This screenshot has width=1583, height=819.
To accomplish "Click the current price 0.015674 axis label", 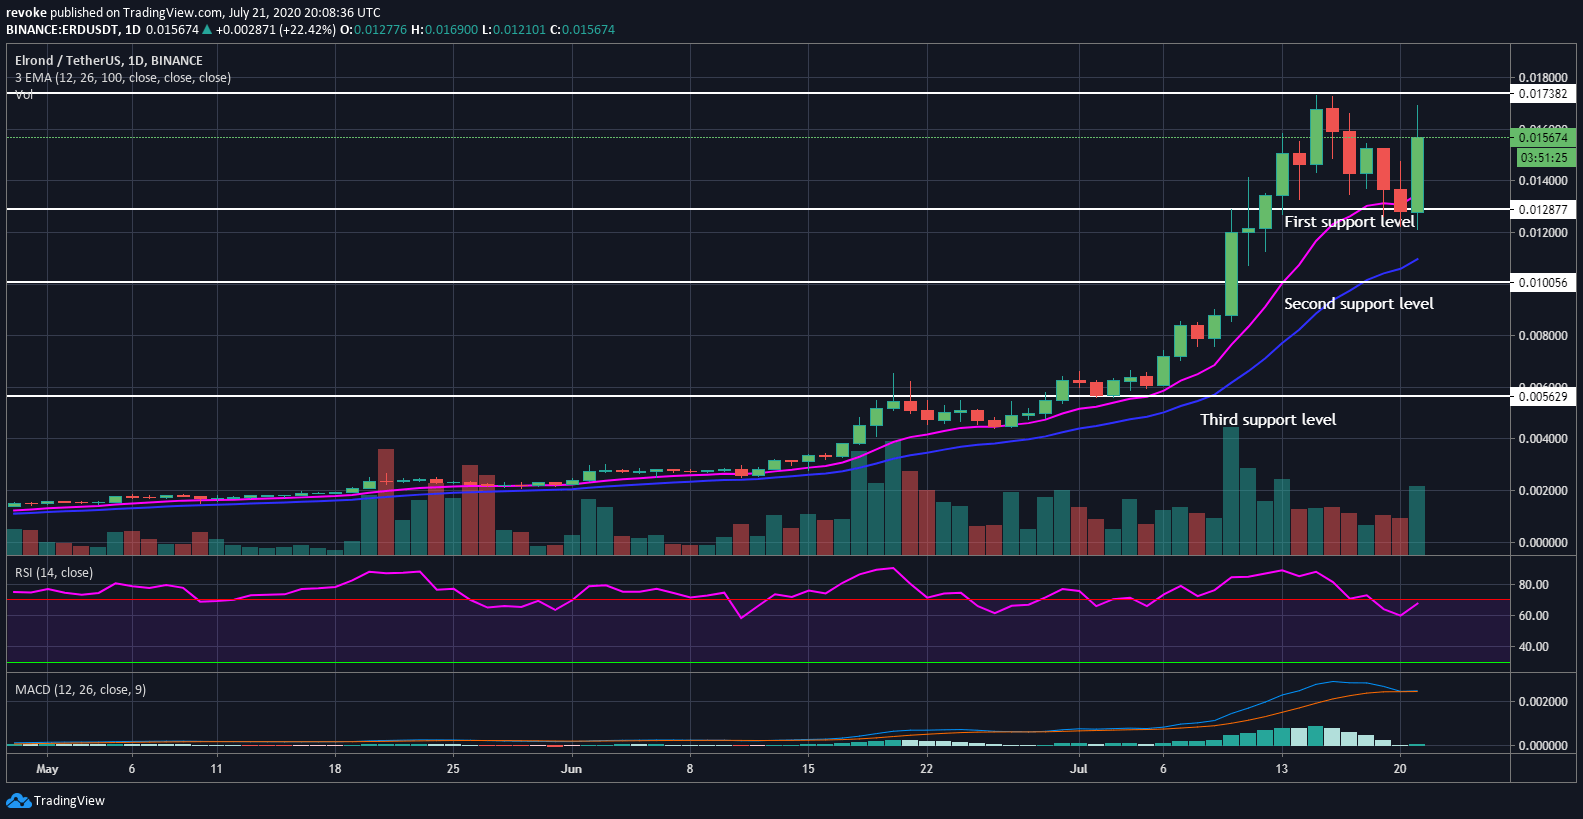I will (x=1543, y=138).
